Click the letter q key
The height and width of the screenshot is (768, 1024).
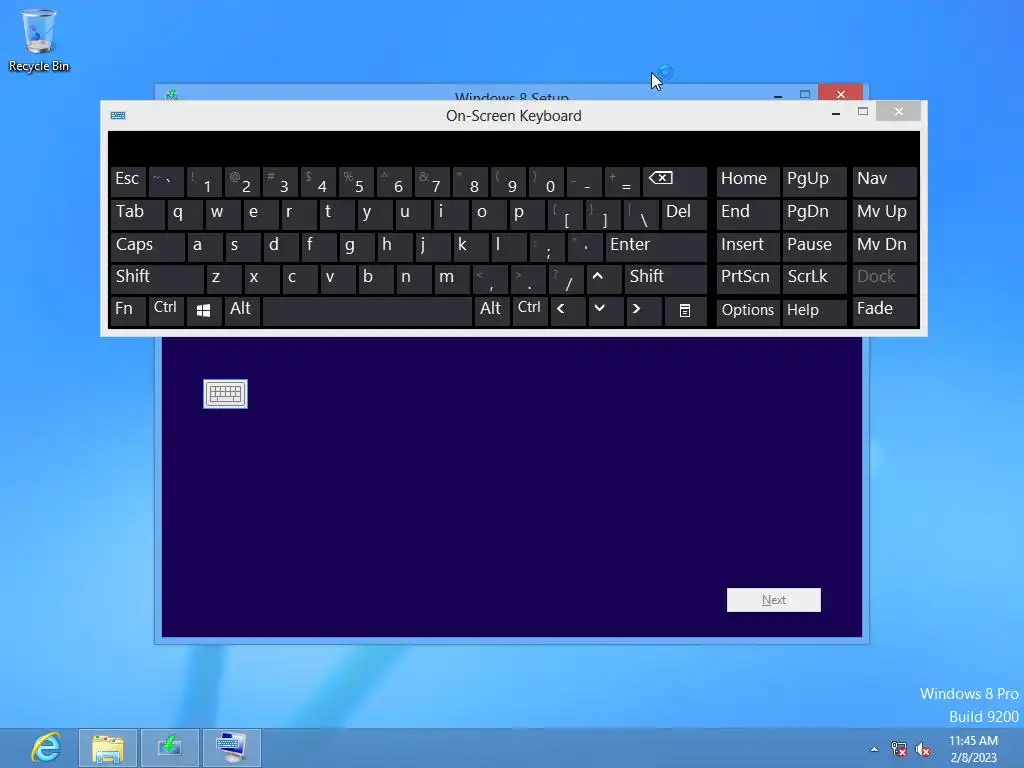click(x=185, y=214)
